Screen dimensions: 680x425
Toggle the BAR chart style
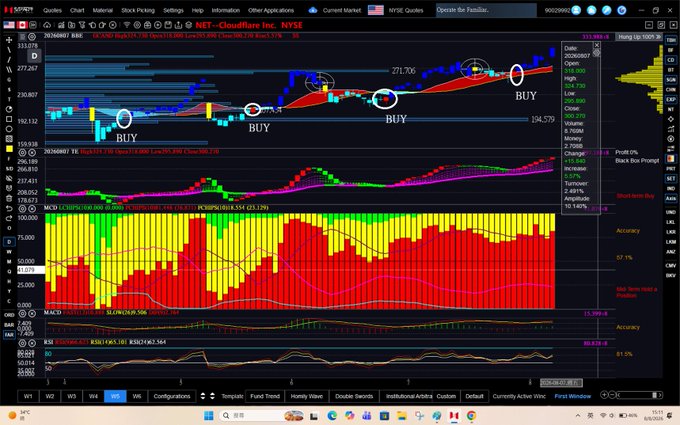pos(9,324)
